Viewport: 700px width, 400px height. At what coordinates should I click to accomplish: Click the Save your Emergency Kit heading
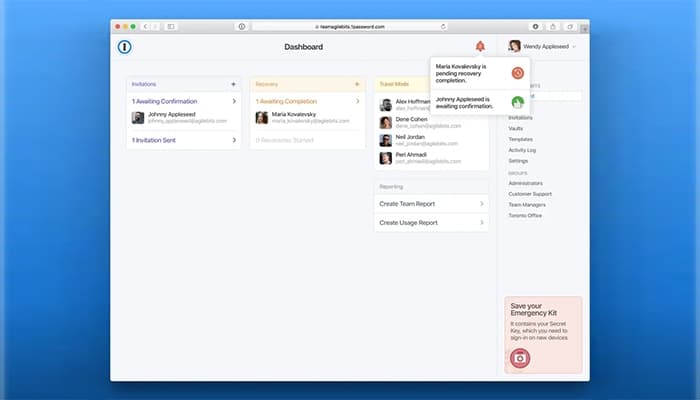click(x=533, y=309)
